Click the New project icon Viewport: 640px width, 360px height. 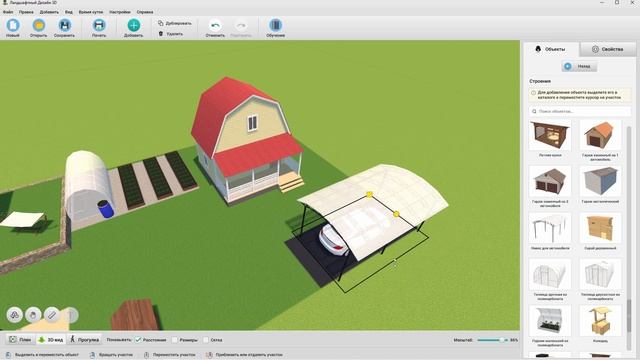tap(13, 25)
